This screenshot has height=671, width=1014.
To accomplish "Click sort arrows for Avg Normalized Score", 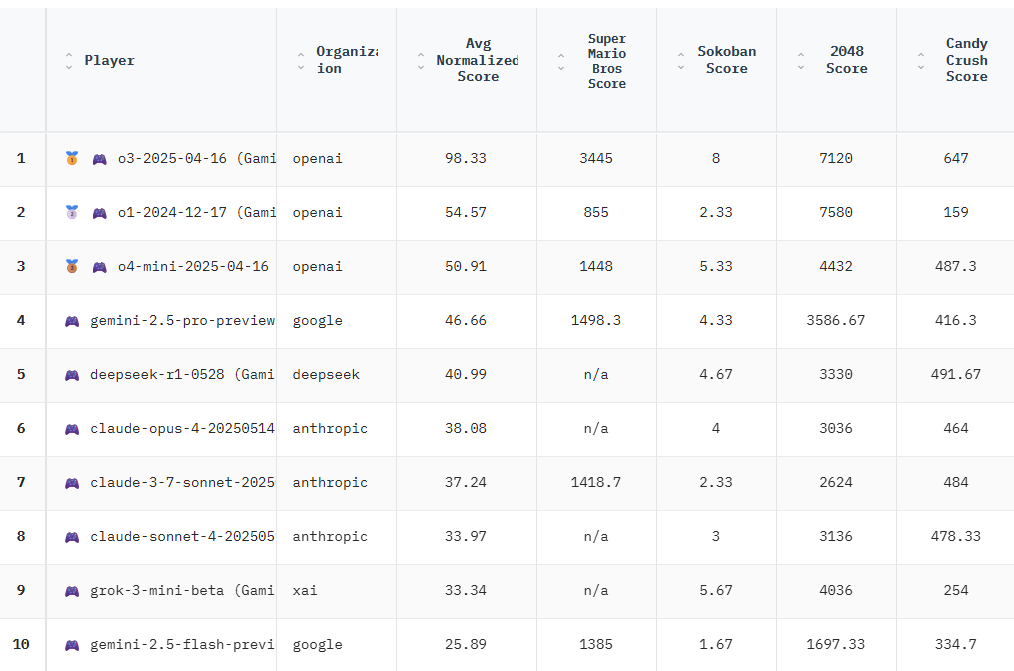I will [x=421, y=61].
